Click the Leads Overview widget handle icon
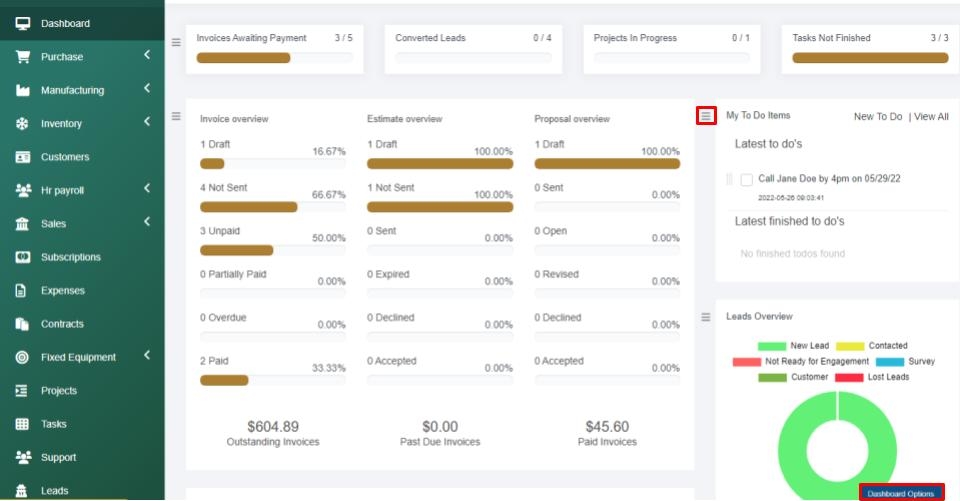The width and height of the screenshot is (960, 501). 706,317
